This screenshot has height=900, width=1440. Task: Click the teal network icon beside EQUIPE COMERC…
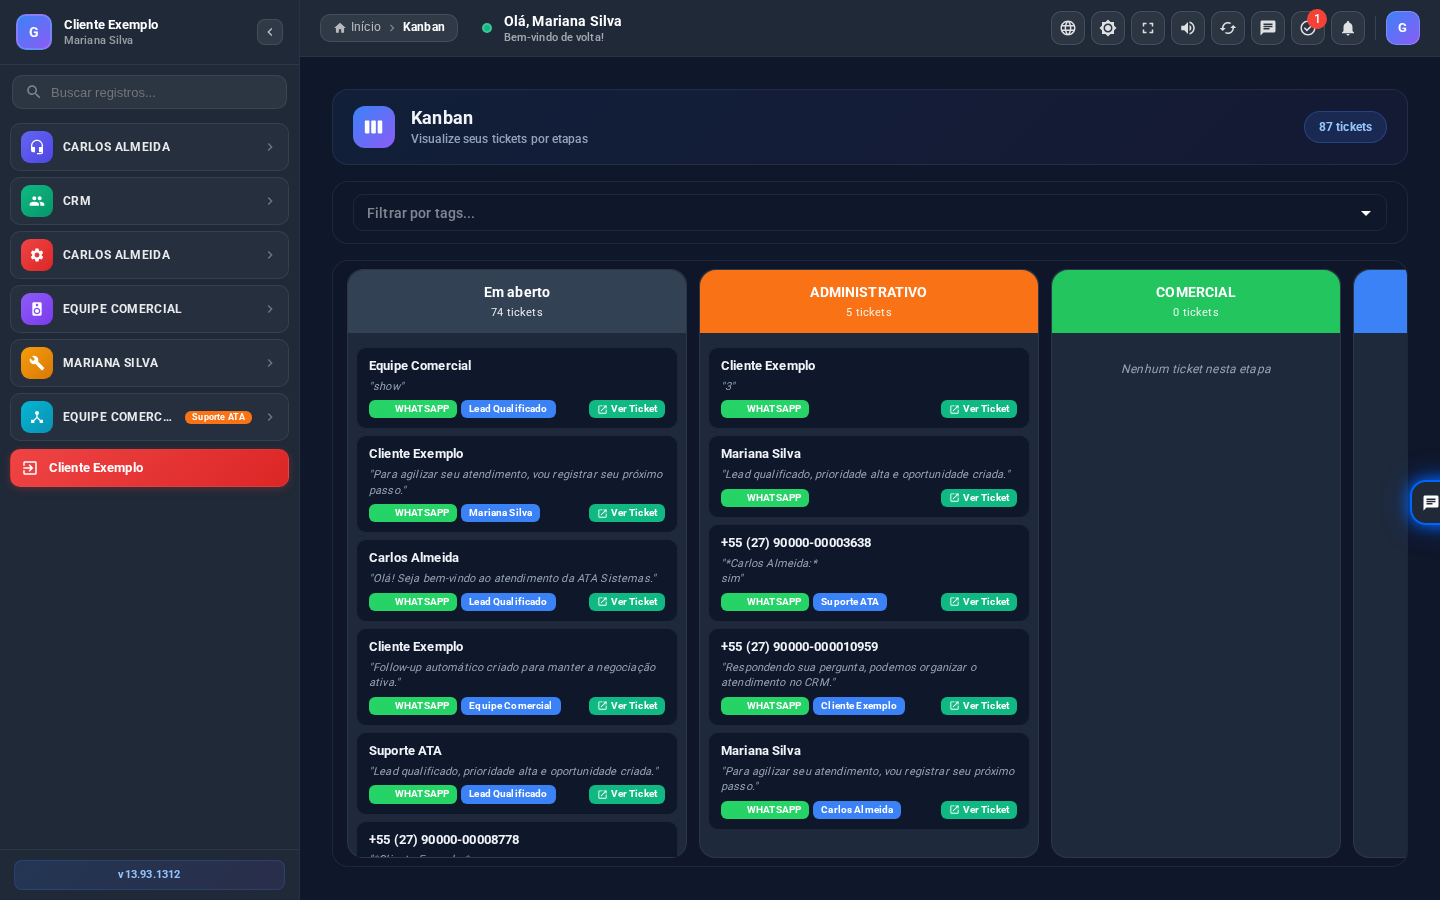coord(37,417)
